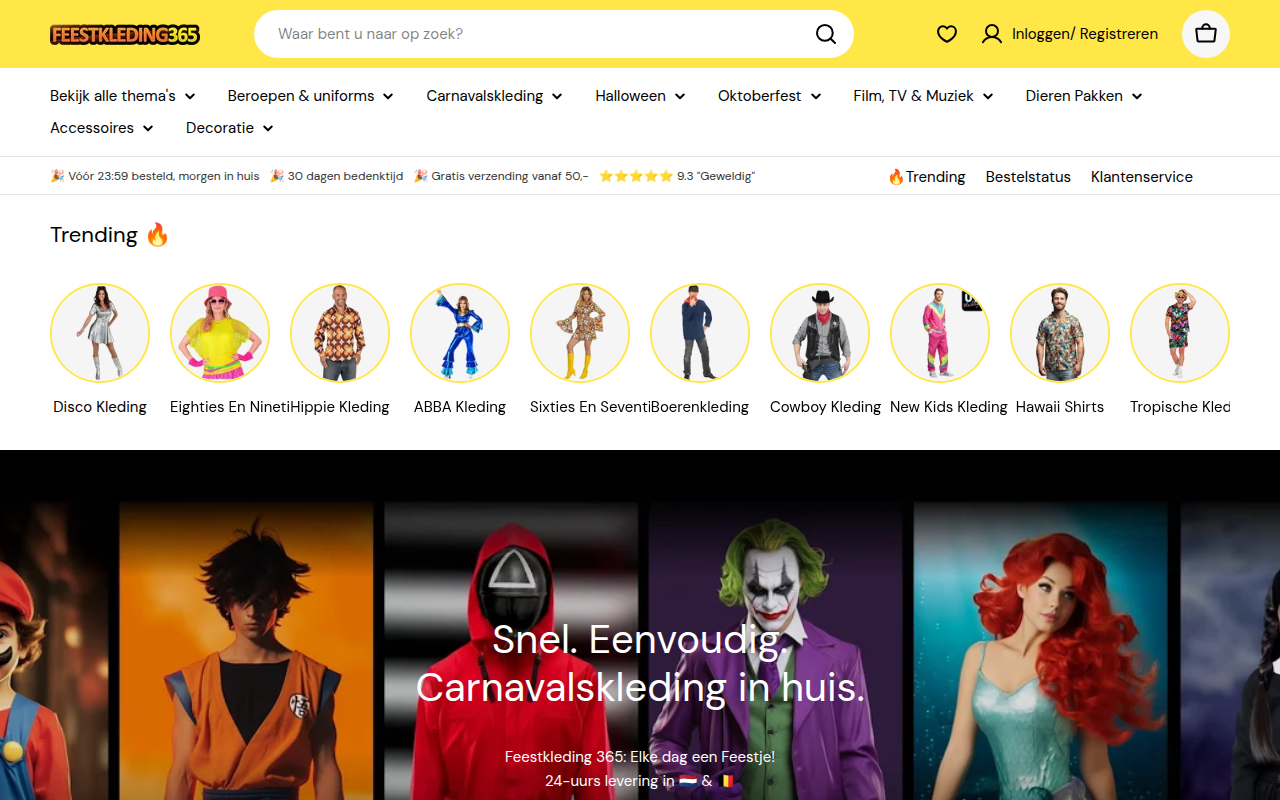Select Disco Kleding category thumbnail
Image resolution: width=1280 pixels, height=800 pixels.
(100, 333)
